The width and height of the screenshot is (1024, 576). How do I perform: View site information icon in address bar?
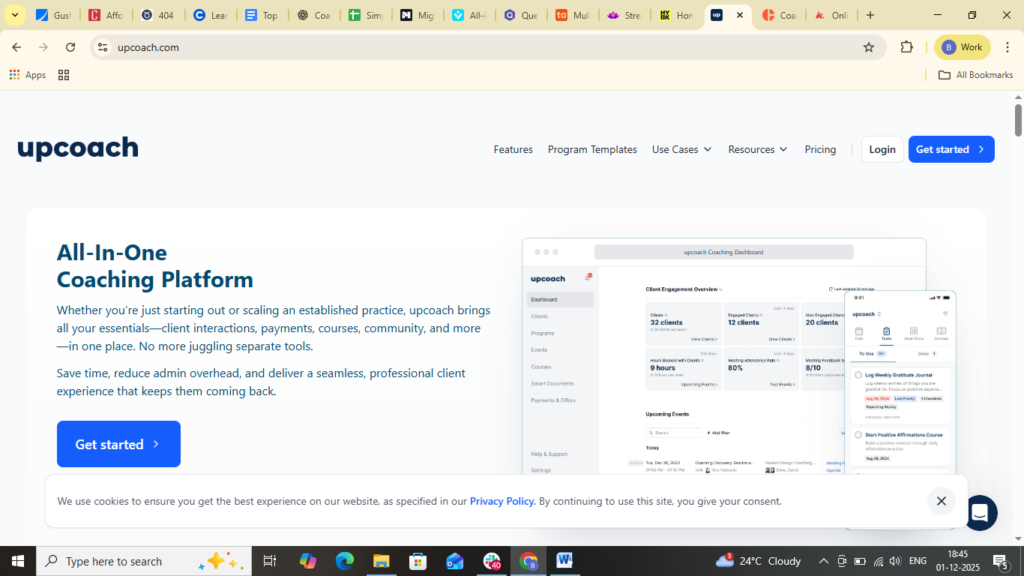[x=102, y=47]
